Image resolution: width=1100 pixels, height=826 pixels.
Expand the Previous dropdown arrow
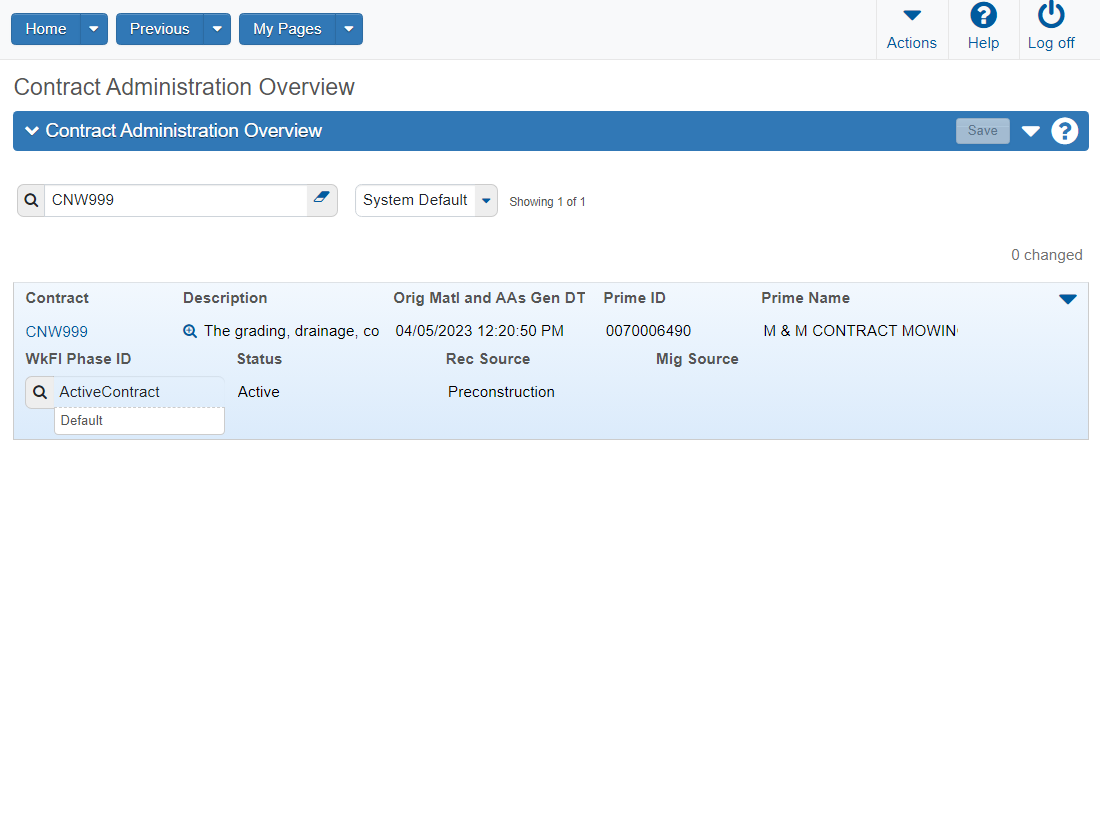pyautogui.click(x=217, y=29)
